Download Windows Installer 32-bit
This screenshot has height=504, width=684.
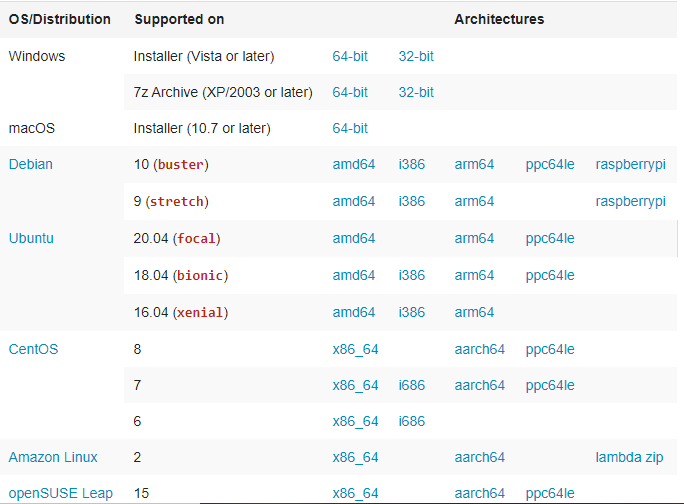(x=416, y=56)
